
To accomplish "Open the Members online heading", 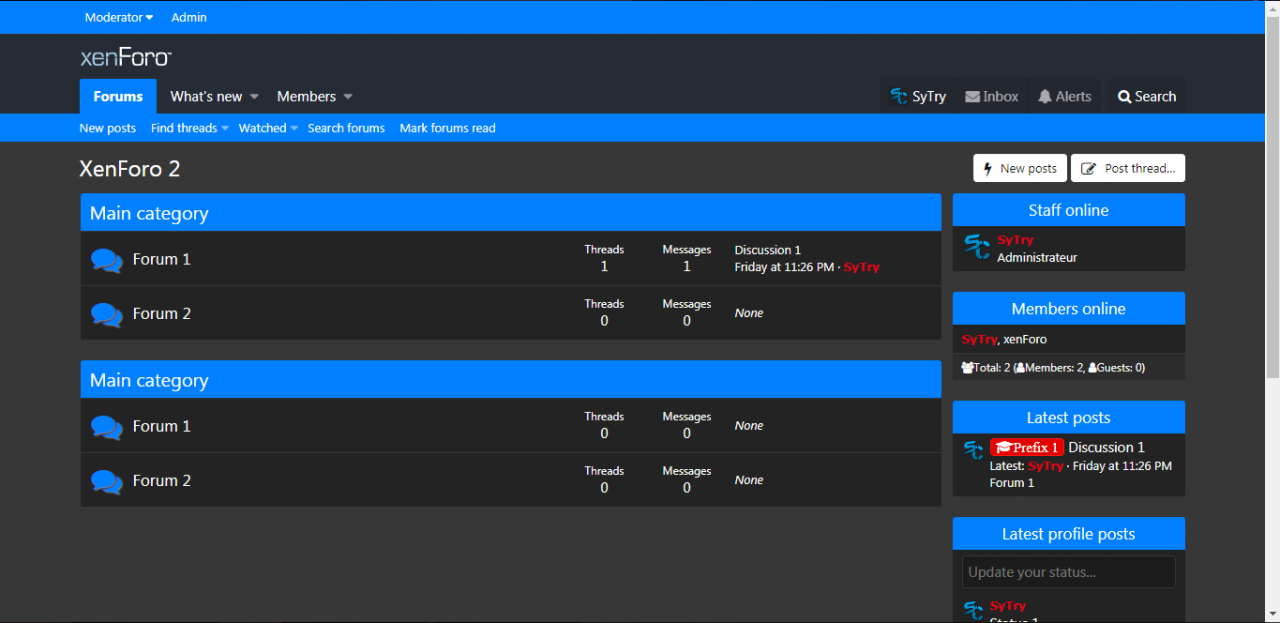I will point(1069,309).
